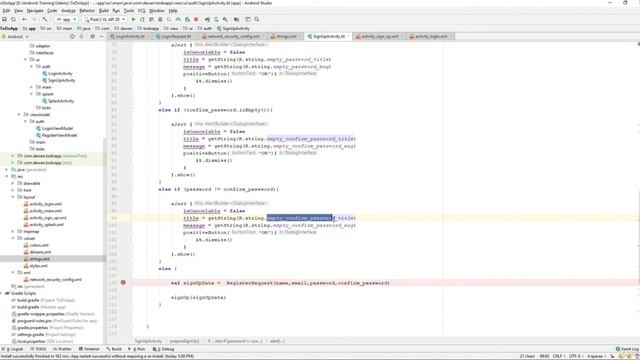Viewport: 640px width, 360px height.
Task: Select LoginViewModel in the project tree
Action: [x=54, y=128]
